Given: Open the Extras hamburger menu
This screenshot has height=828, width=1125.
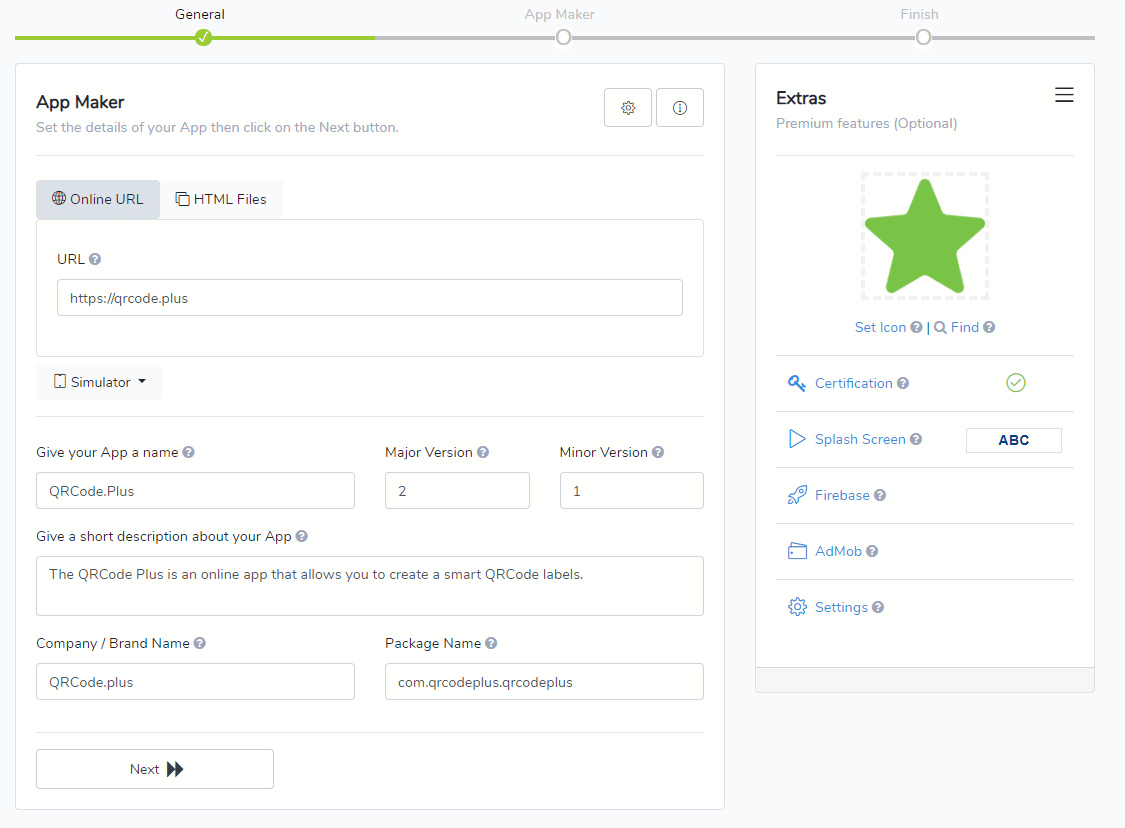Looking at the screenshot, I should pos(1064,95).
